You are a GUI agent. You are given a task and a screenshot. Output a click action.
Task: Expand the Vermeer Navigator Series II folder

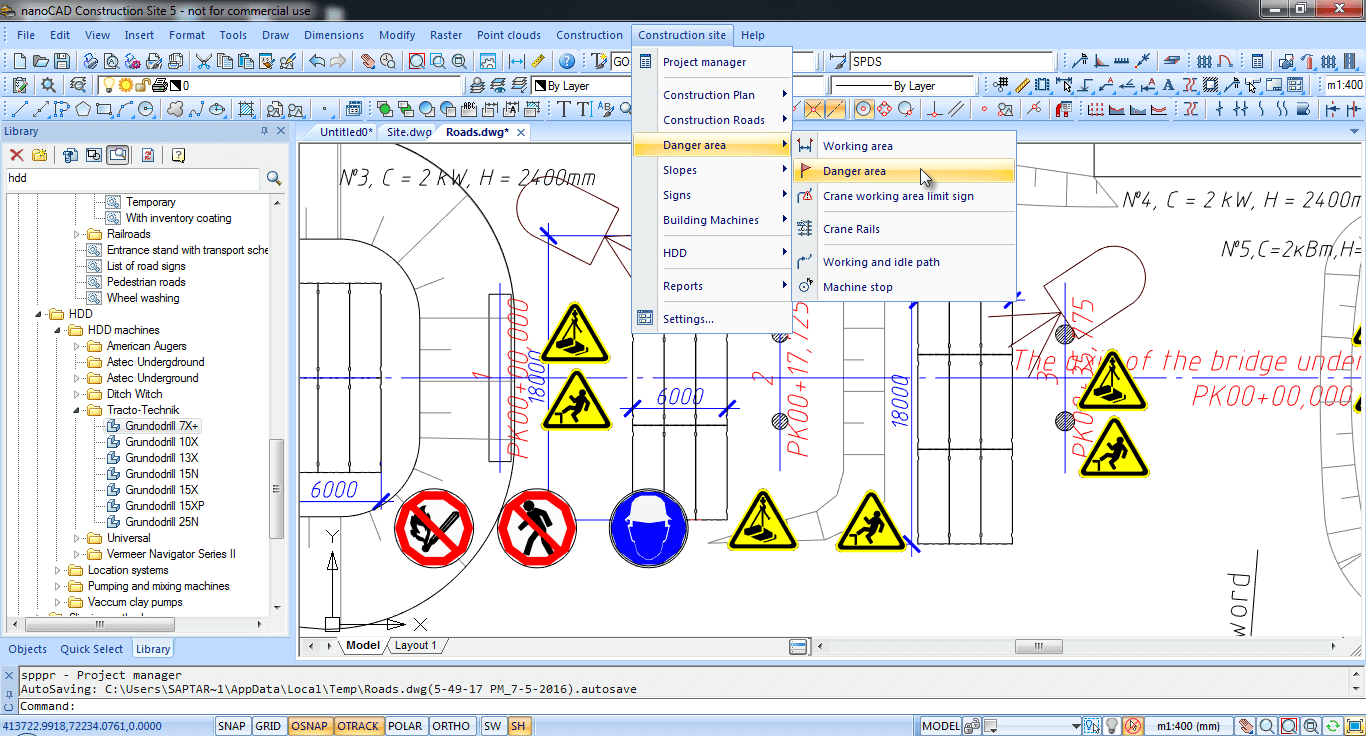[77, 554]
